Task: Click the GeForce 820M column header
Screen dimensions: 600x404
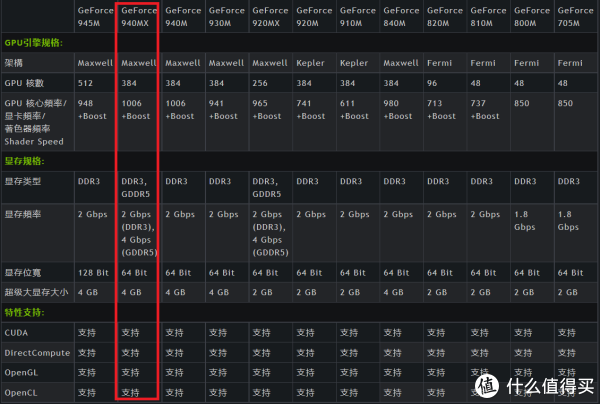Action: [x=445, y=16]
